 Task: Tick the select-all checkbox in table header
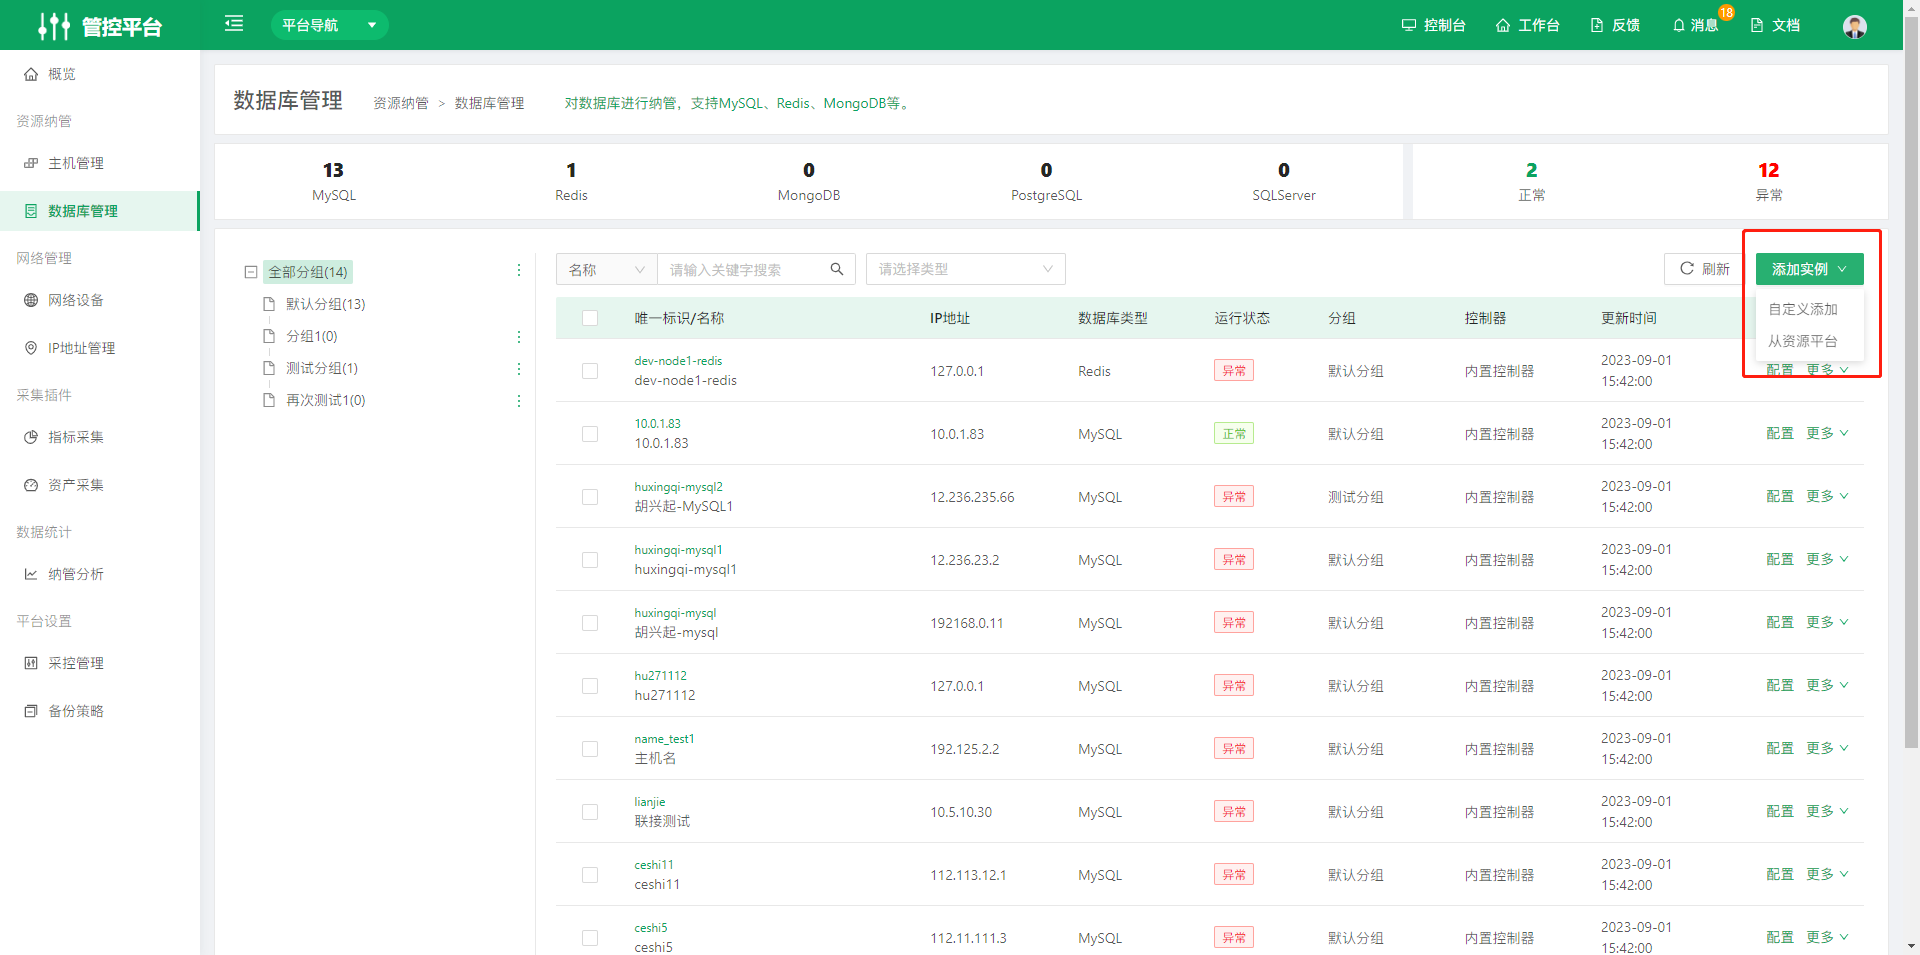590,318
